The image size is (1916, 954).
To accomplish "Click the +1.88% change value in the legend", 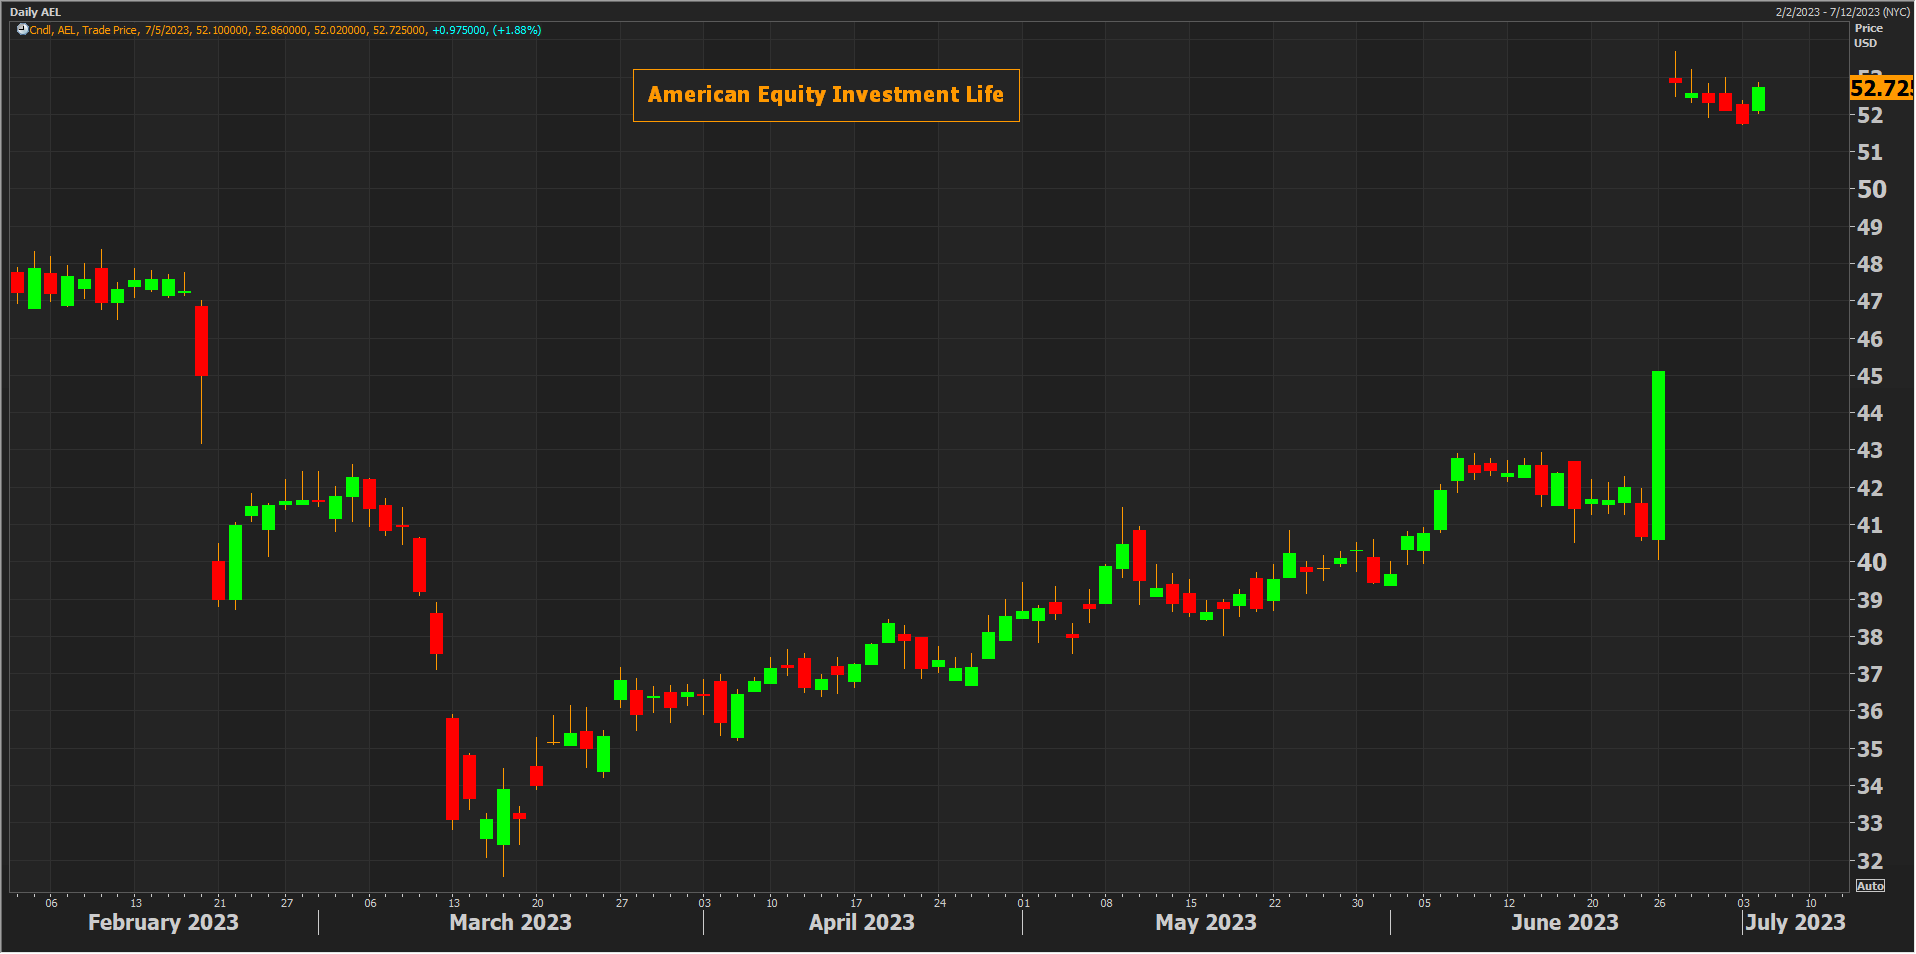I will (517, 30).
